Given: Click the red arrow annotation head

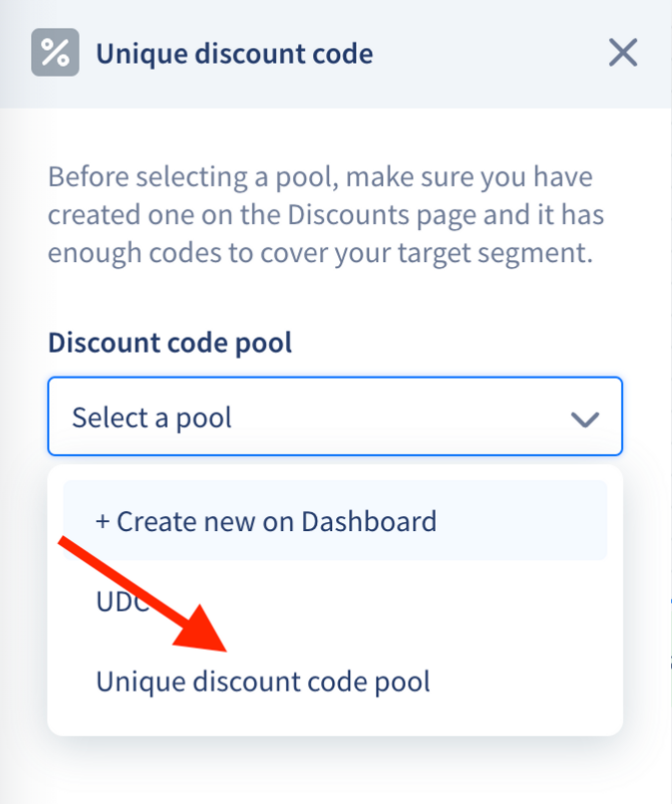Looking at the screenshot, I should click(x=203, y=631).
